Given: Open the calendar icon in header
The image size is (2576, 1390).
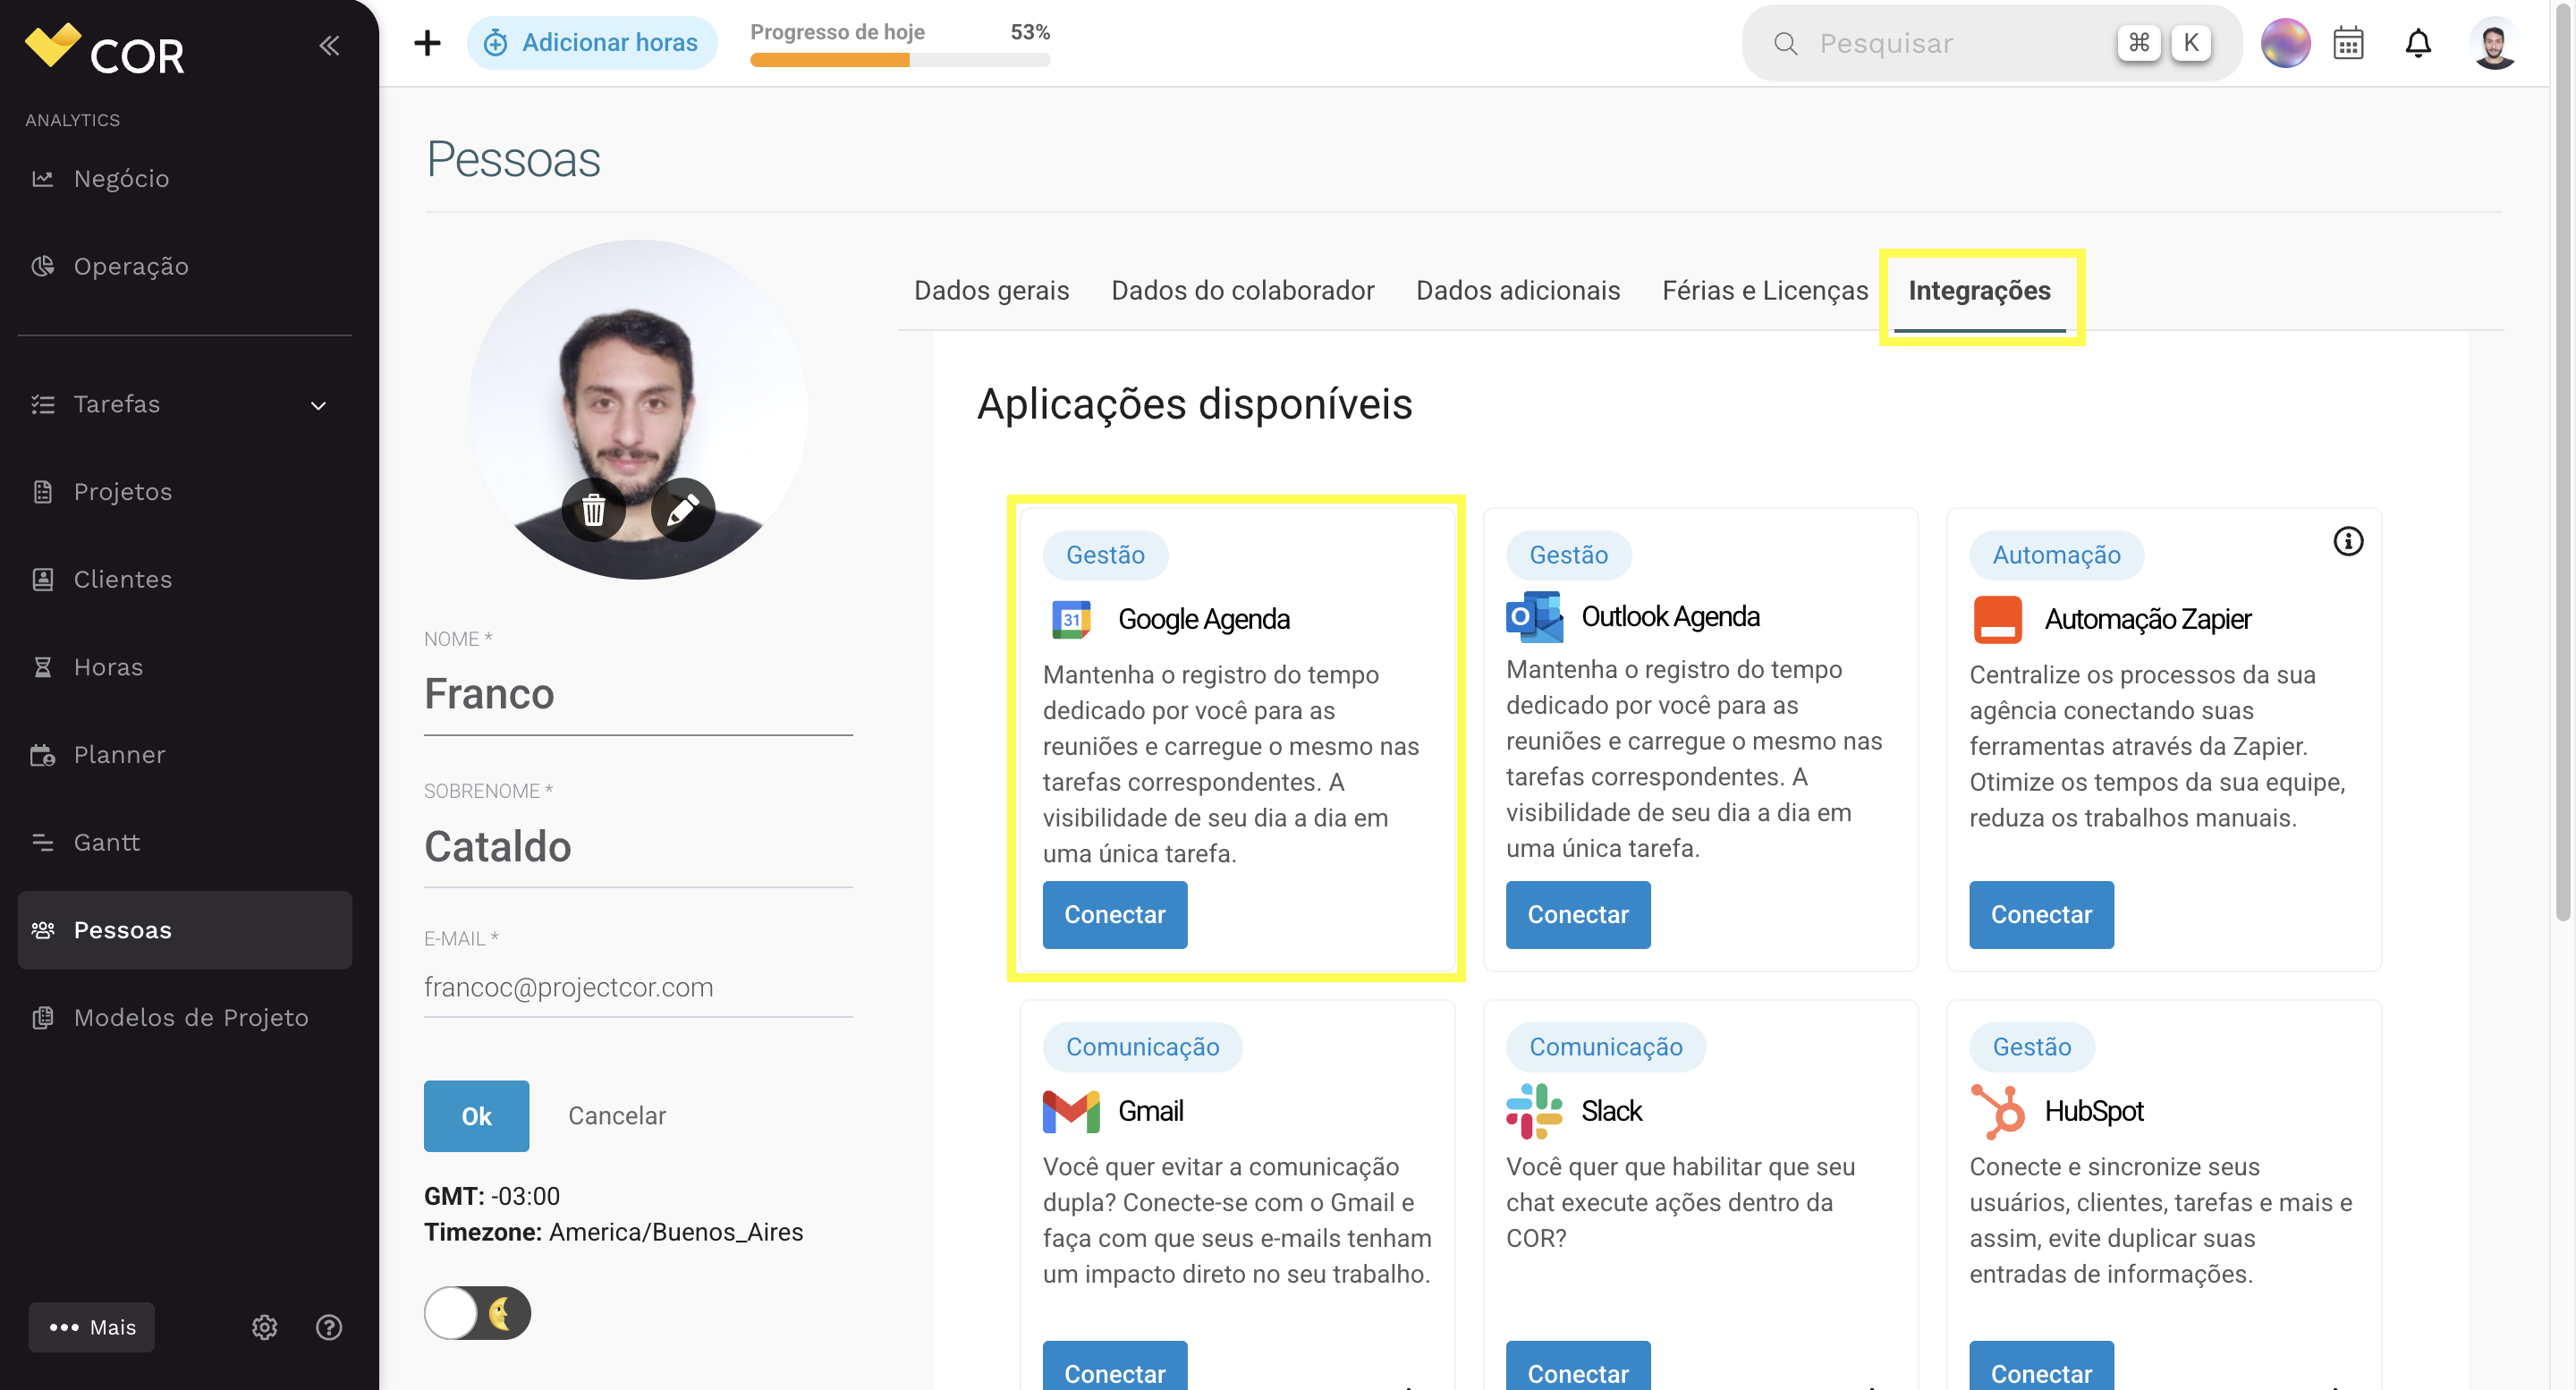Looking at the screenshot, I should (2348, 43).
